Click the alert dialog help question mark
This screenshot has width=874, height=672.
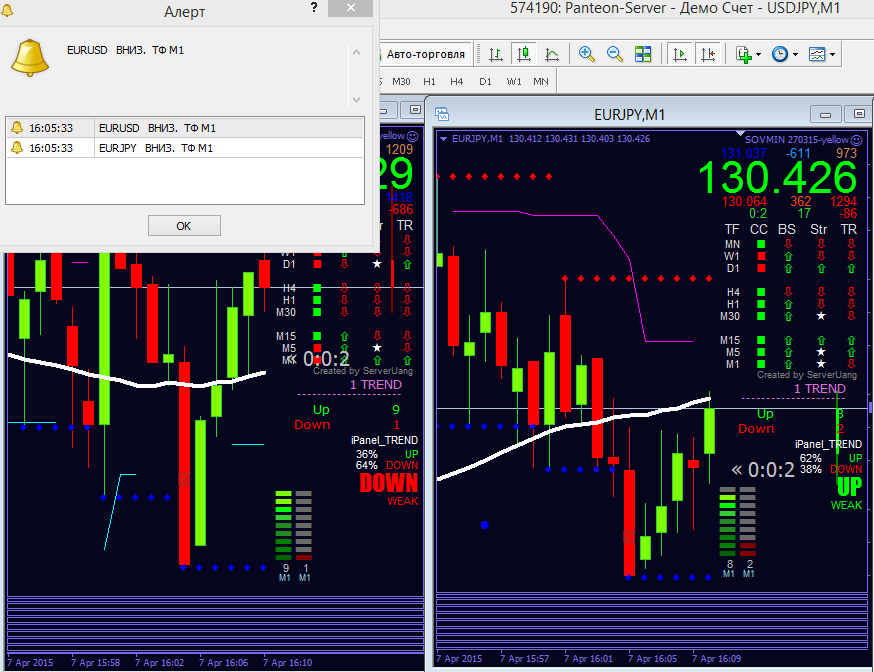point(314,8)
